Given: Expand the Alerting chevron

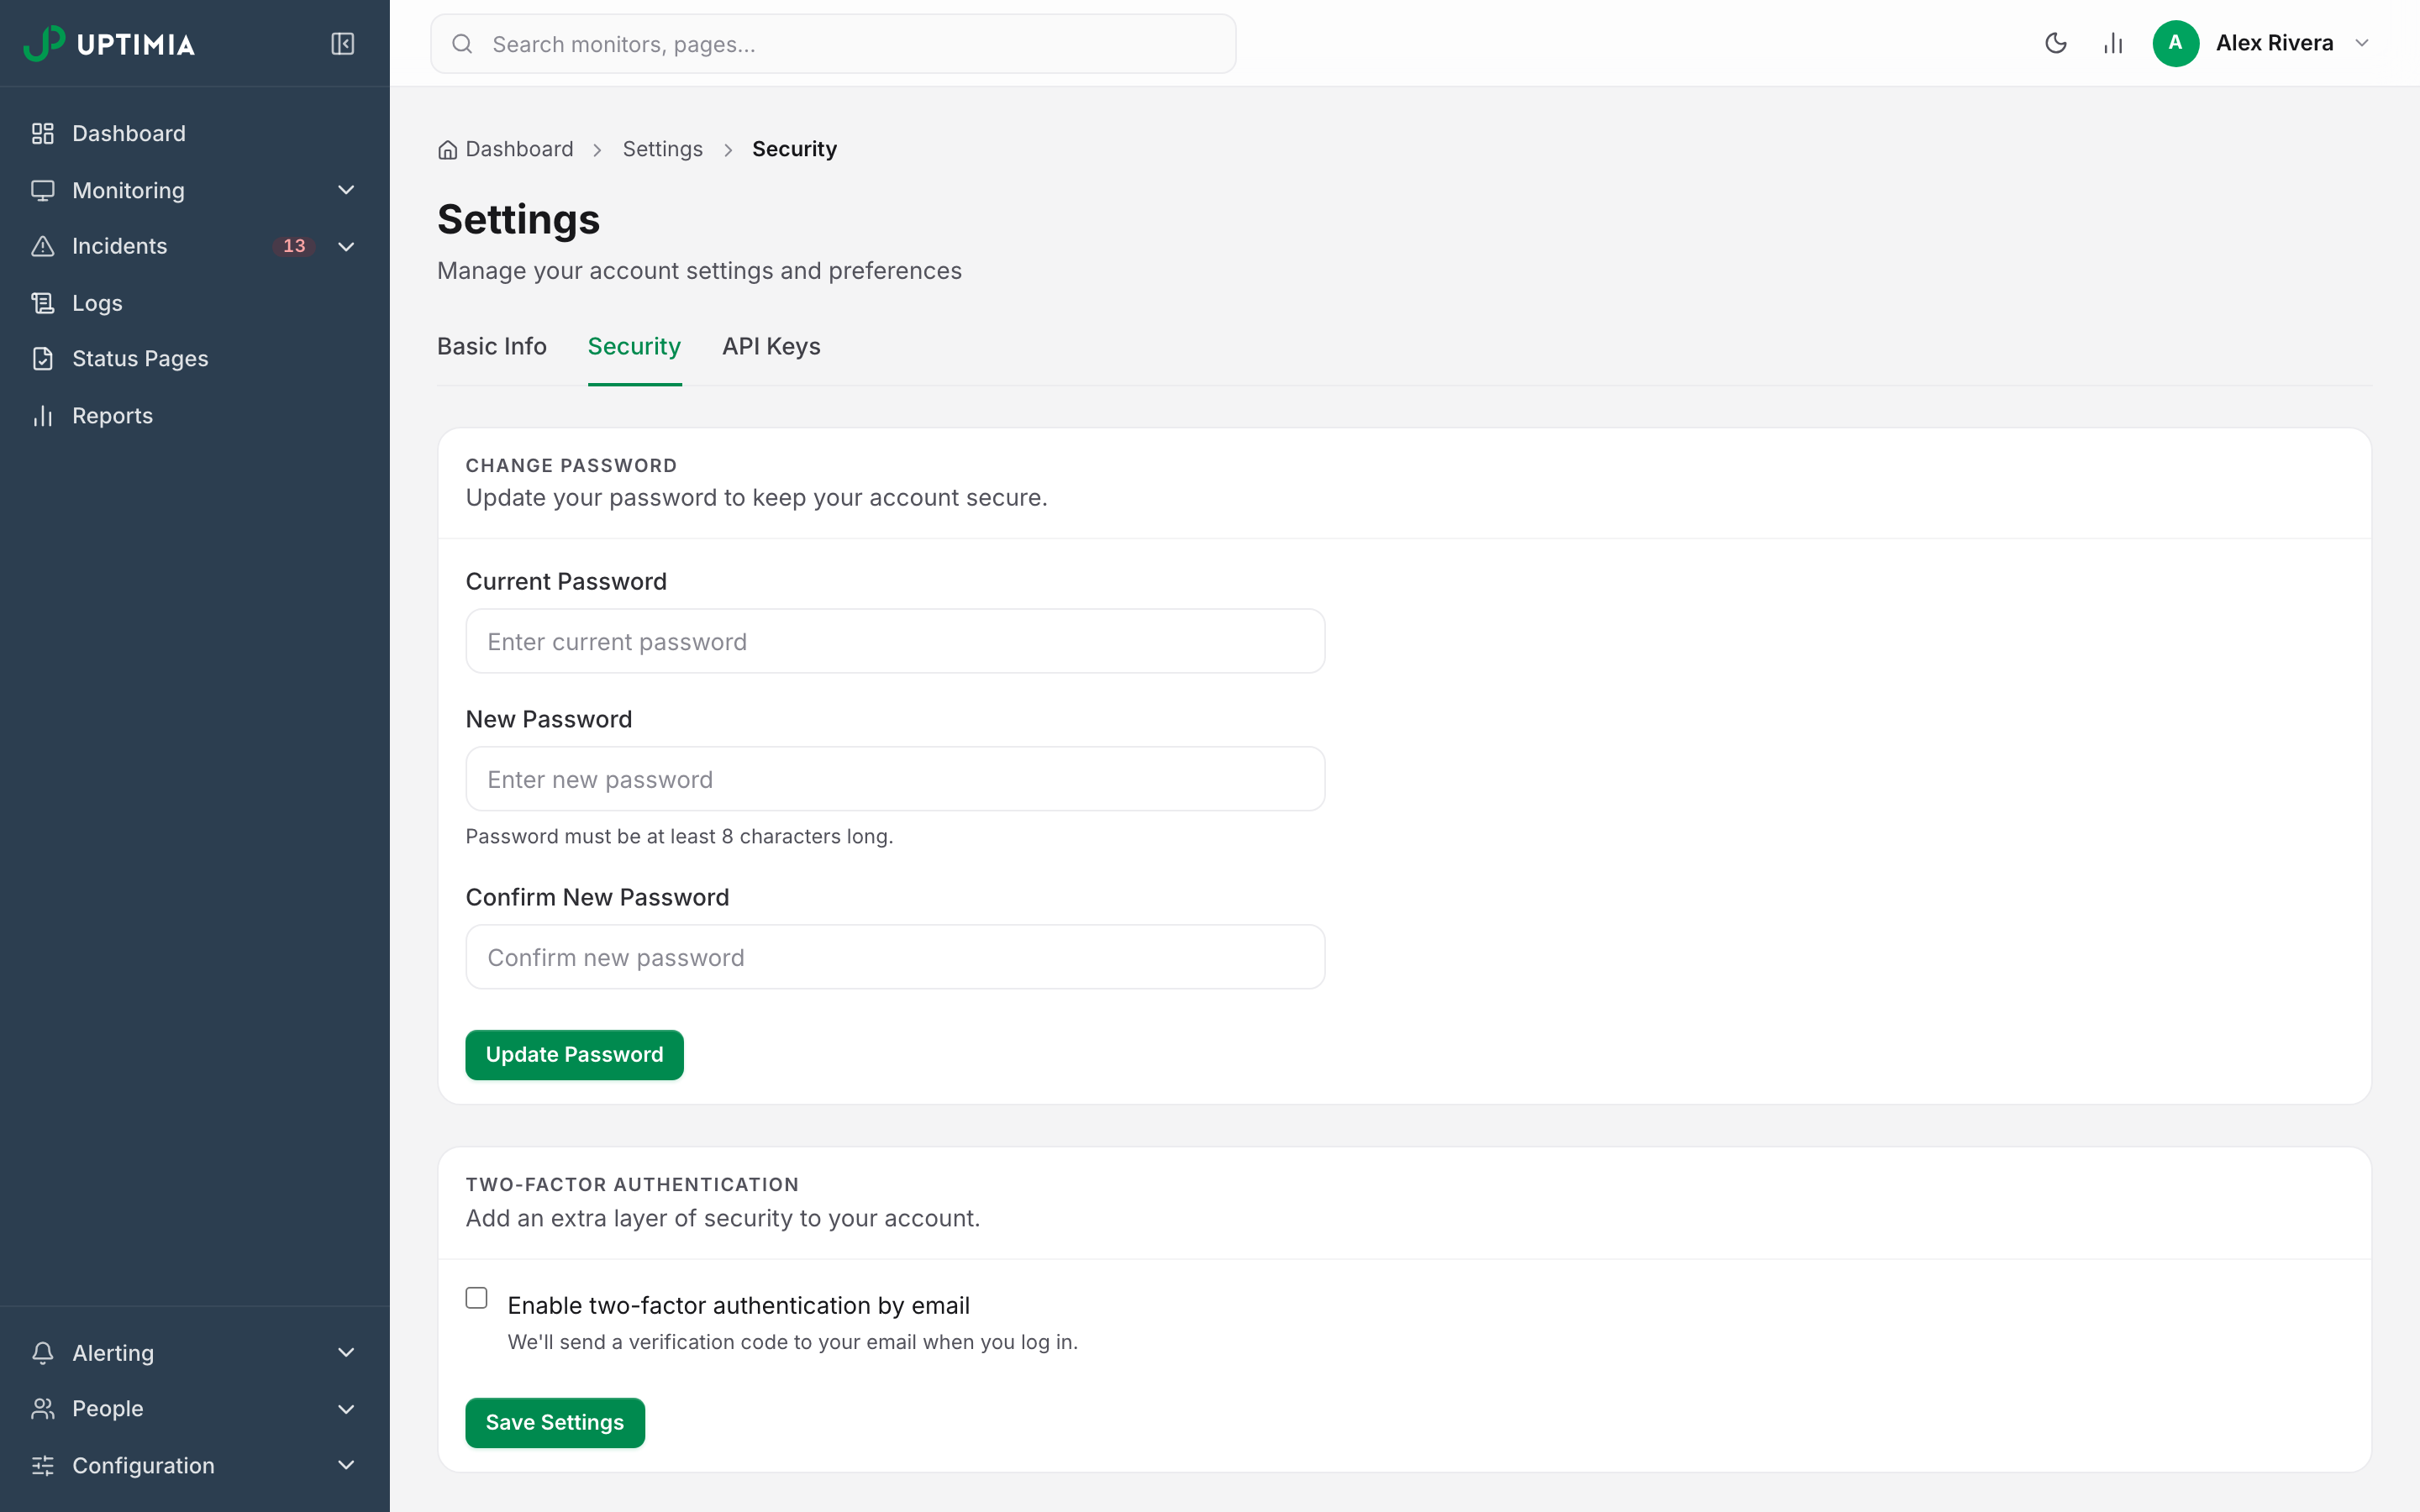Looking at the screenshot, I should (x=346, y=1352).
